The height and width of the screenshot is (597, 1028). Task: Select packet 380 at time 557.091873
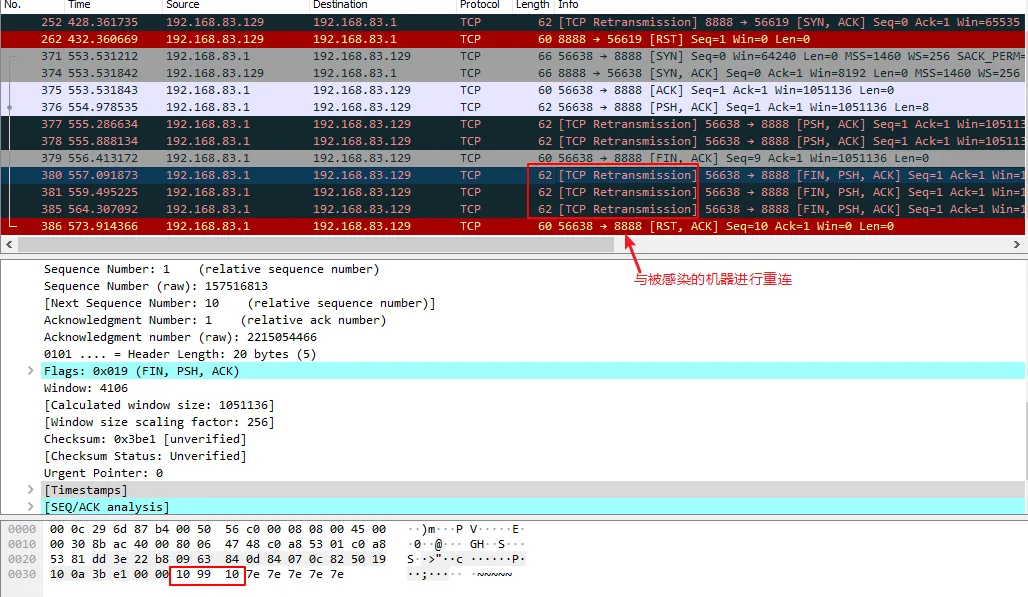pos(513,176)
